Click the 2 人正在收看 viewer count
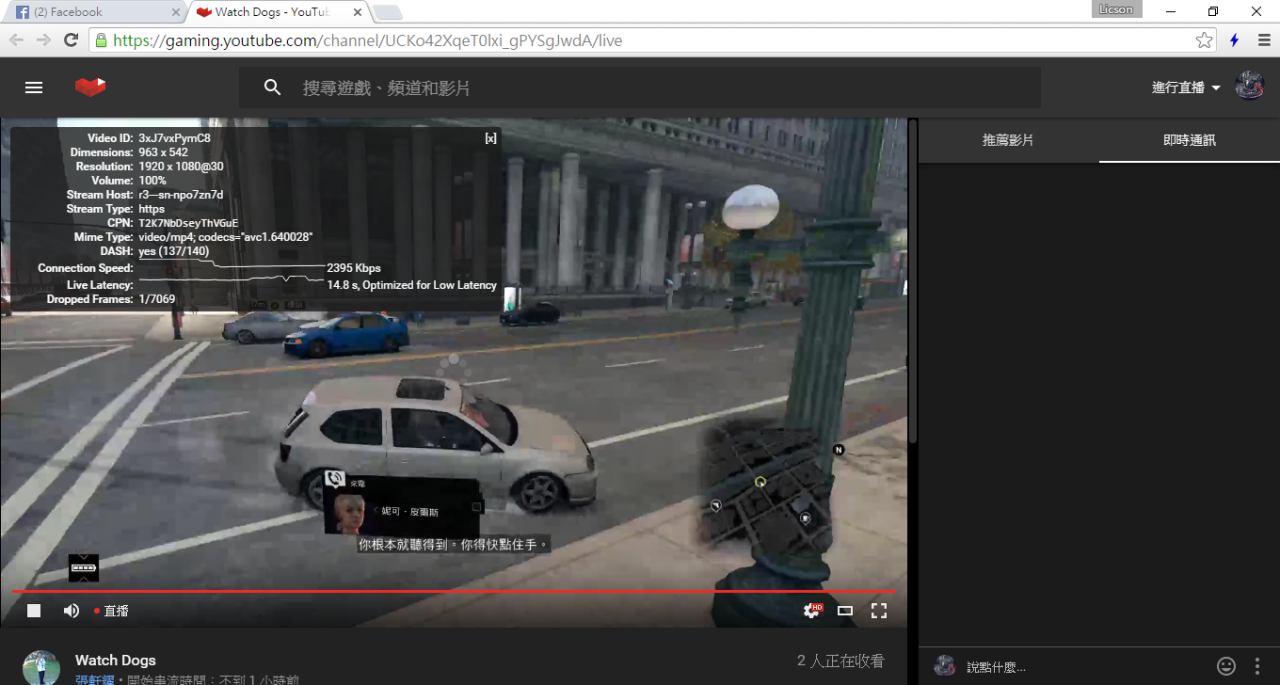The image size is (1280, 685). [x=841, y=661]
